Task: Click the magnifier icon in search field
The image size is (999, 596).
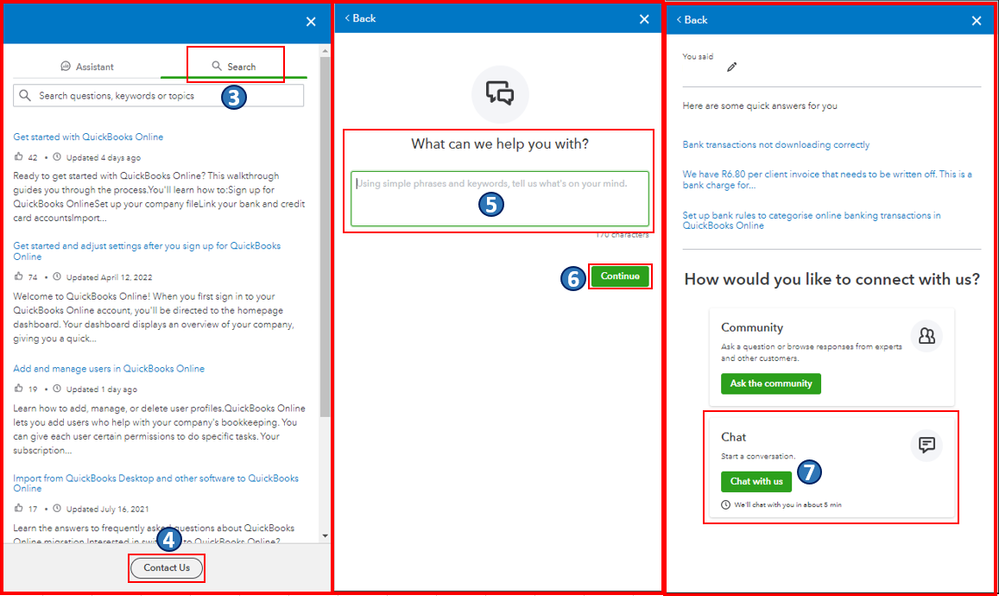Action: point(25,96)
